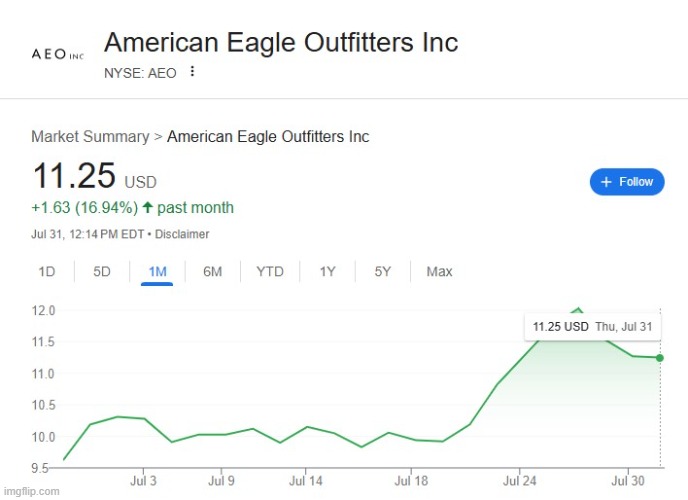
Task: Show the Max price history
Action: tap(439, 271)
